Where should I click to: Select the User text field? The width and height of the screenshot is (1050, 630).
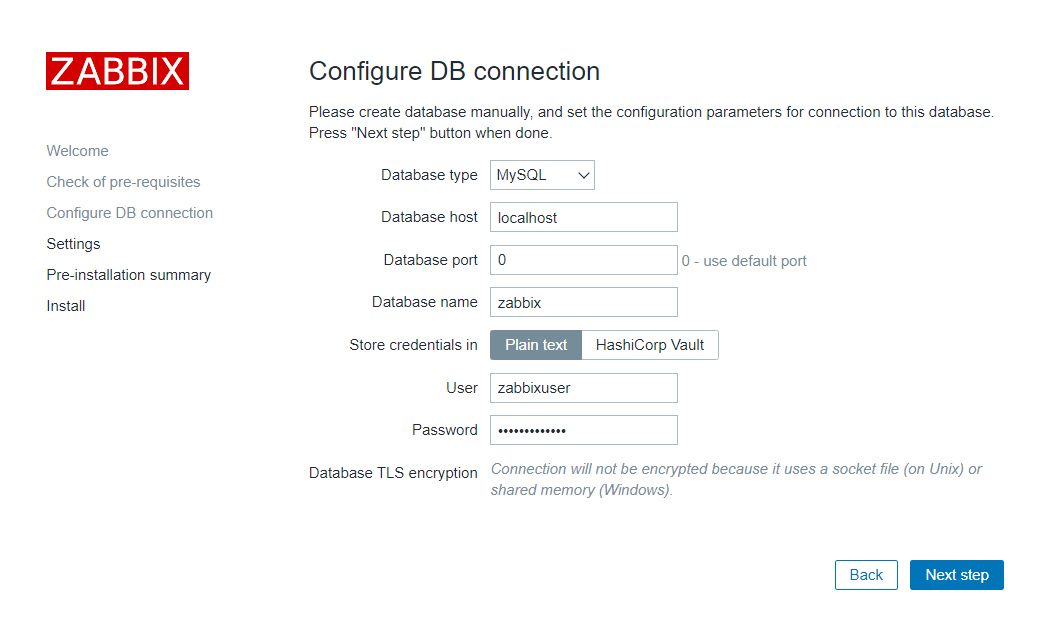click(x=583, y=388)
